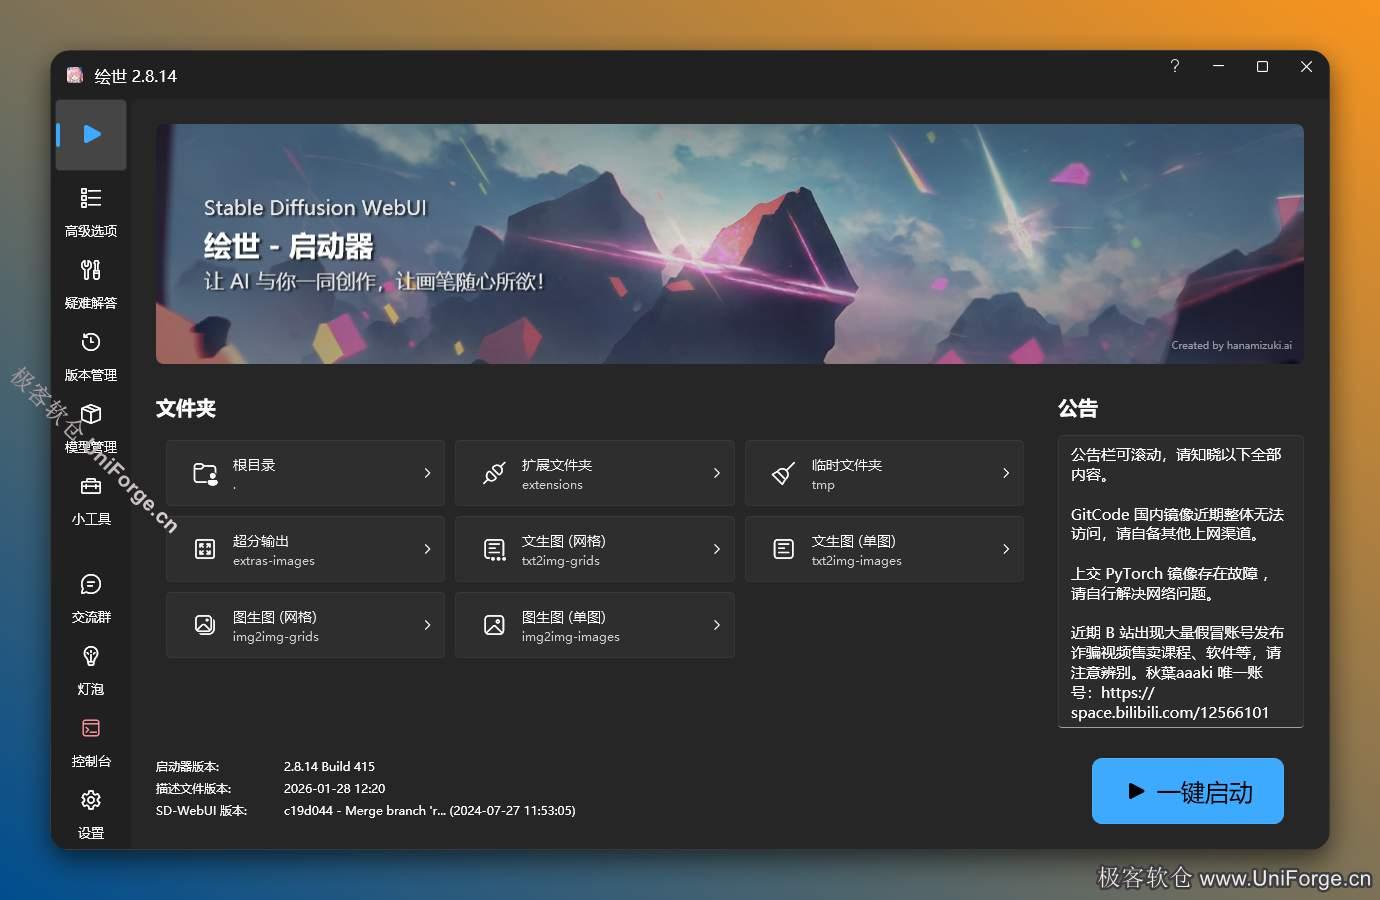This screenshot has width=1380, height=900.
Task: Open 小工具 toolbox icon
Action: pos(91,486)
